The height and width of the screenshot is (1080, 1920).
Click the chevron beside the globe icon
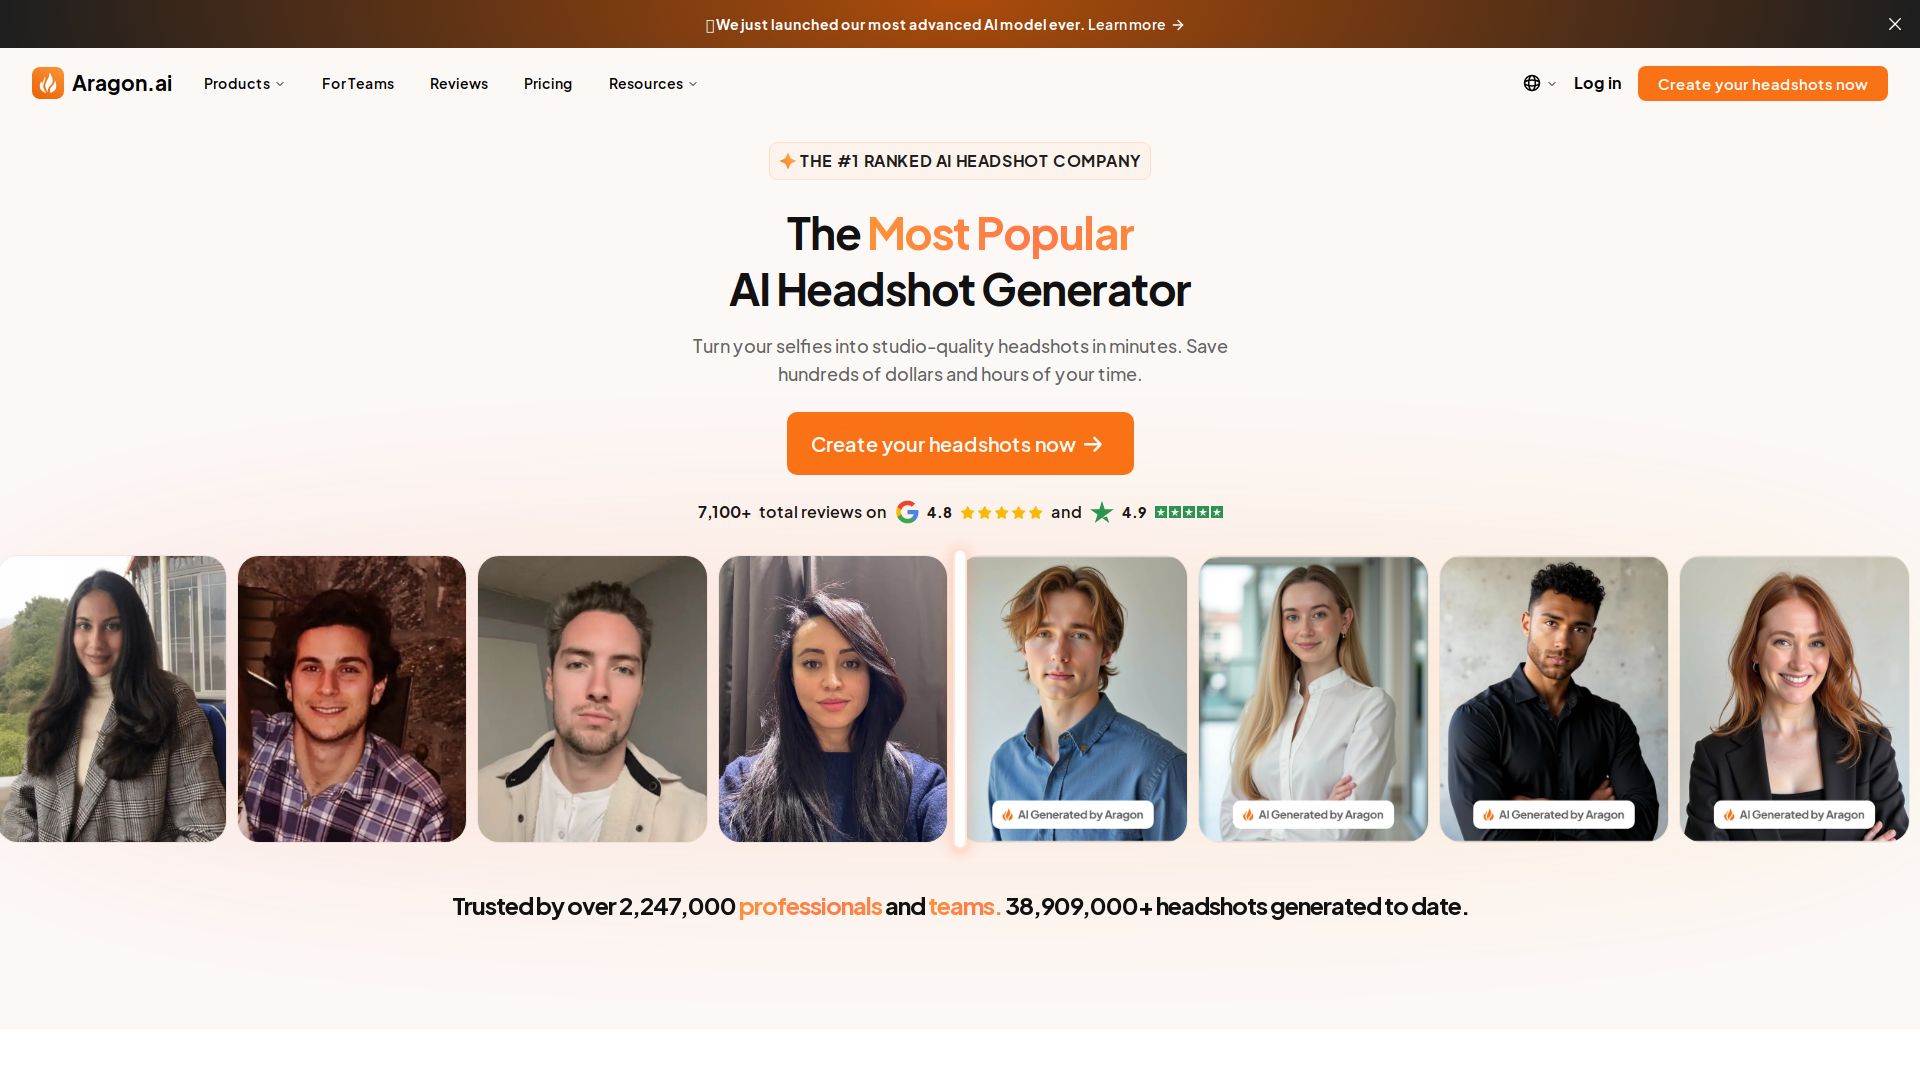tap(1552, 84)
